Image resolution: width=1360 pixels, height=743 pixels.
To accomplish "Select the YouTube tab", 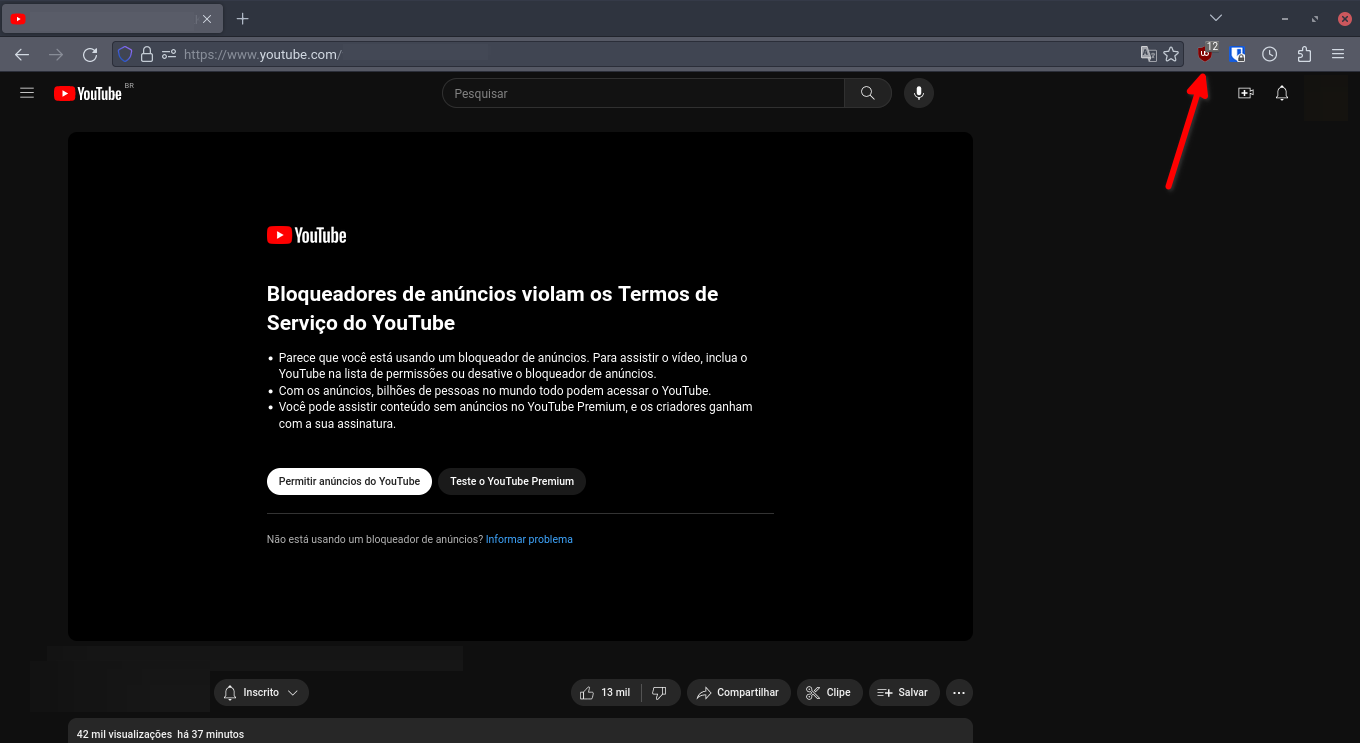I will coord(112,18).
